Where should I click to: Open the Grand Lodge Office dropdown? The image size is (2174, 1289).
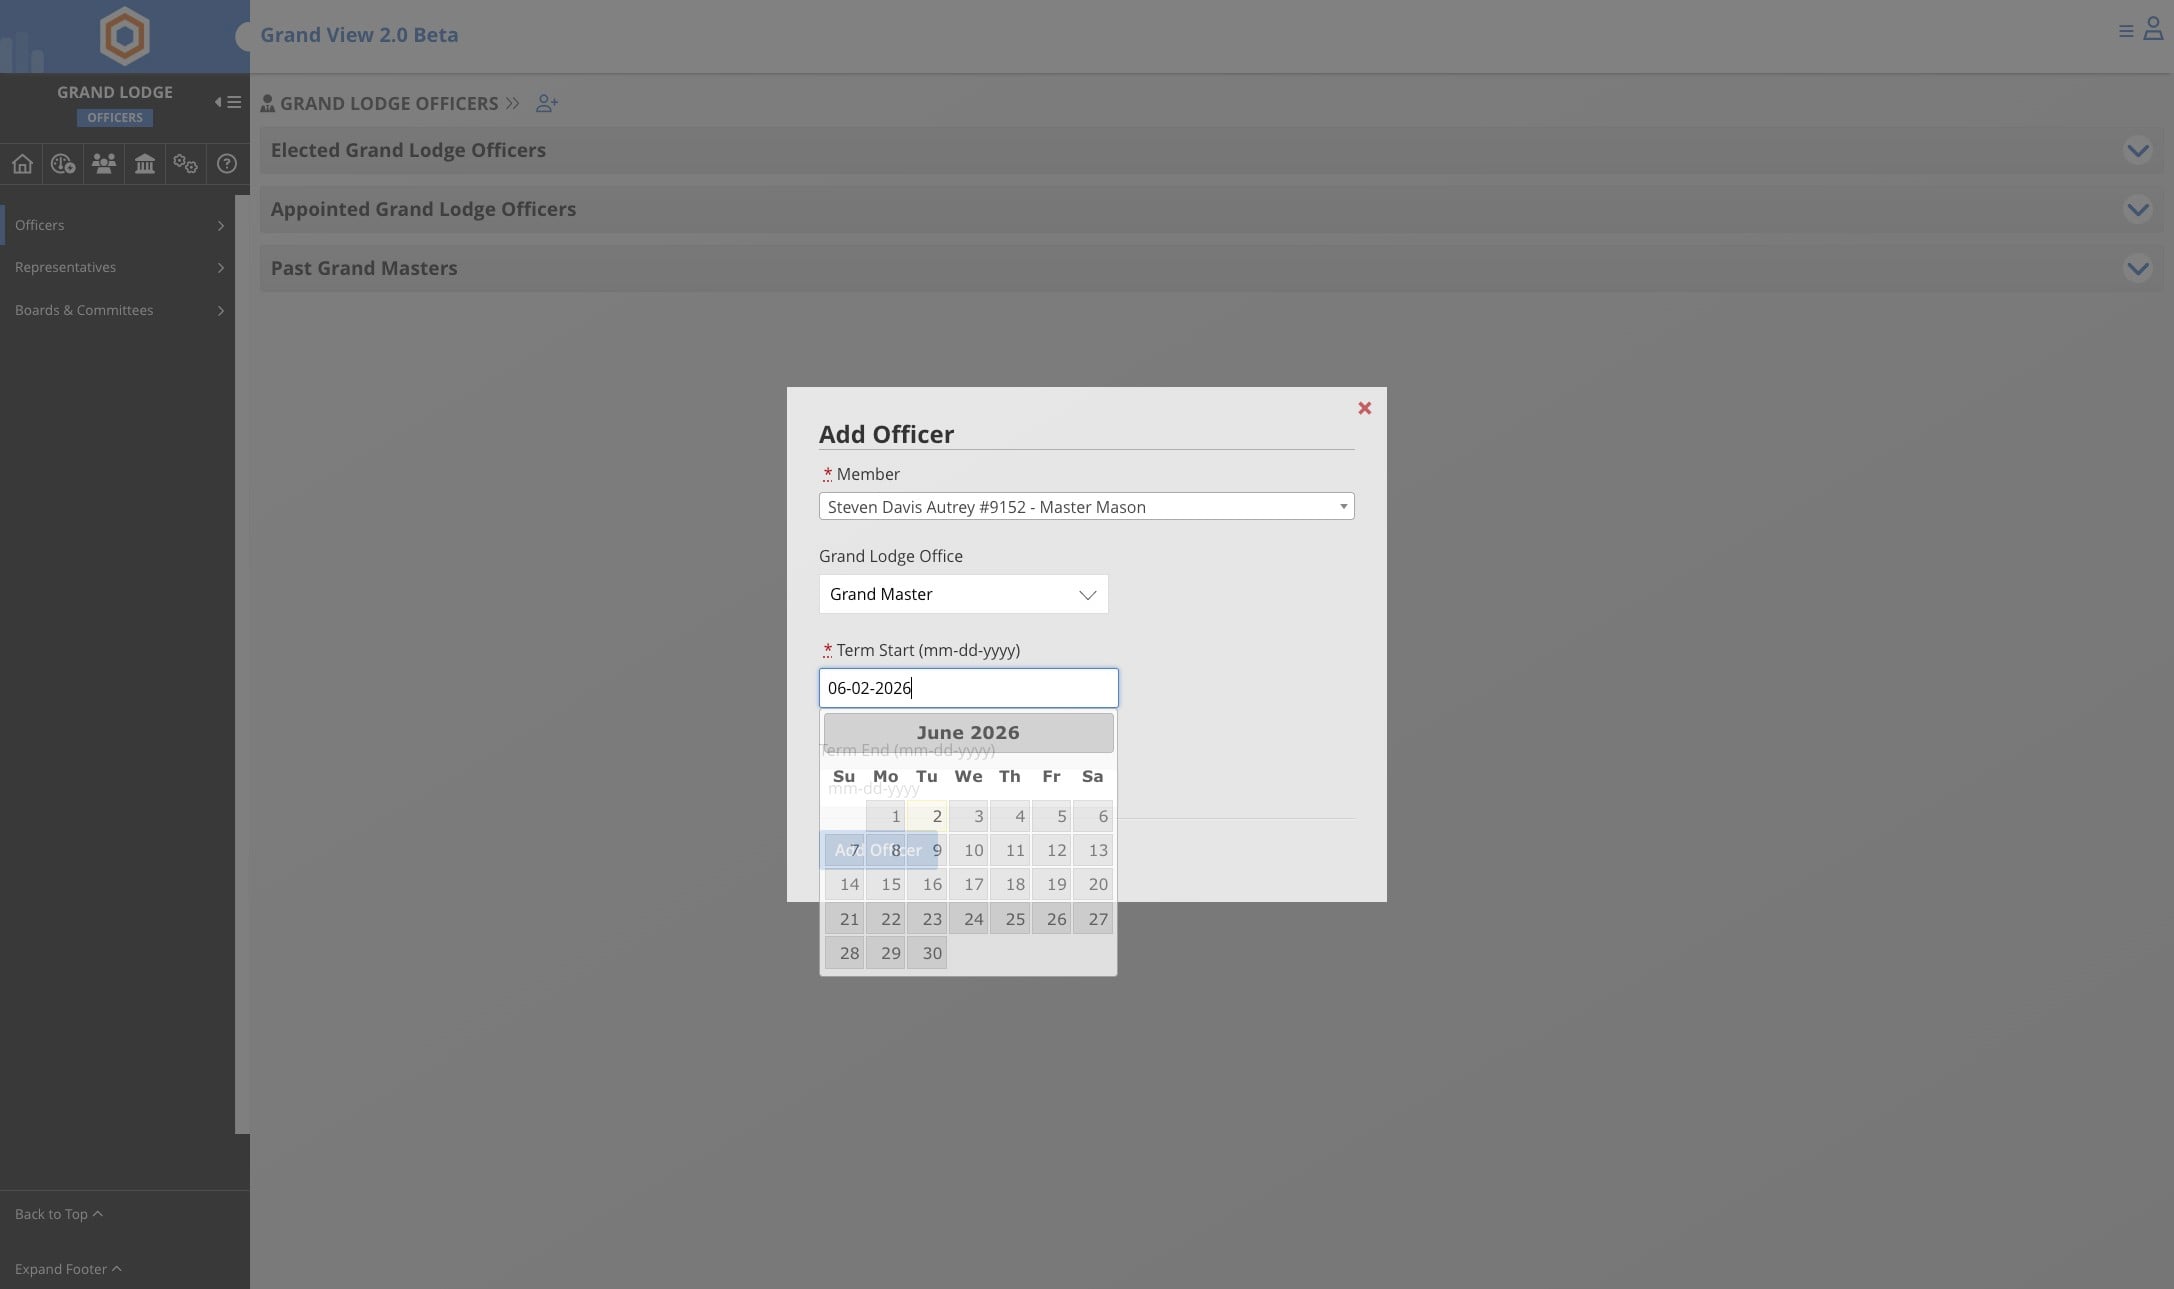tap(963, 594)
